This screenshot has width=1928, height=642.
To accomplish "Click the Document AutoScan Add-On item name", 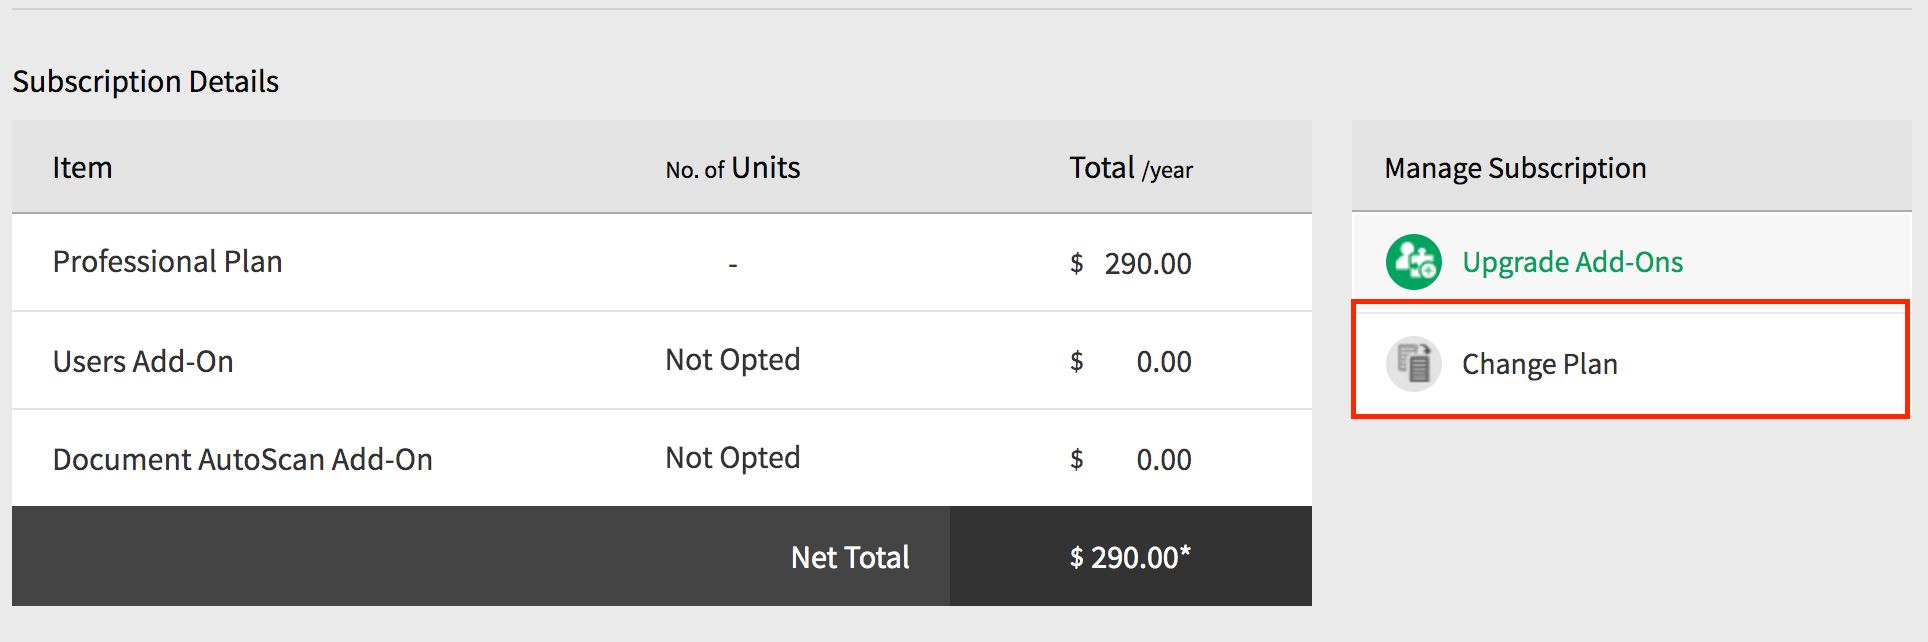I will click(243, 459).
